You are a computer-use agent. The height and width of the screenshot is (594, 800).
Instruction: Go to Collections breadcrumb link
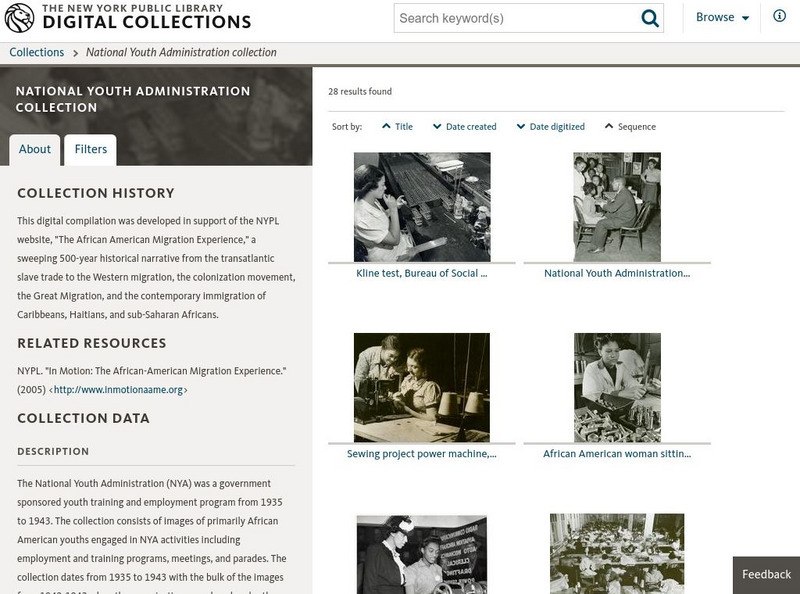37,53
